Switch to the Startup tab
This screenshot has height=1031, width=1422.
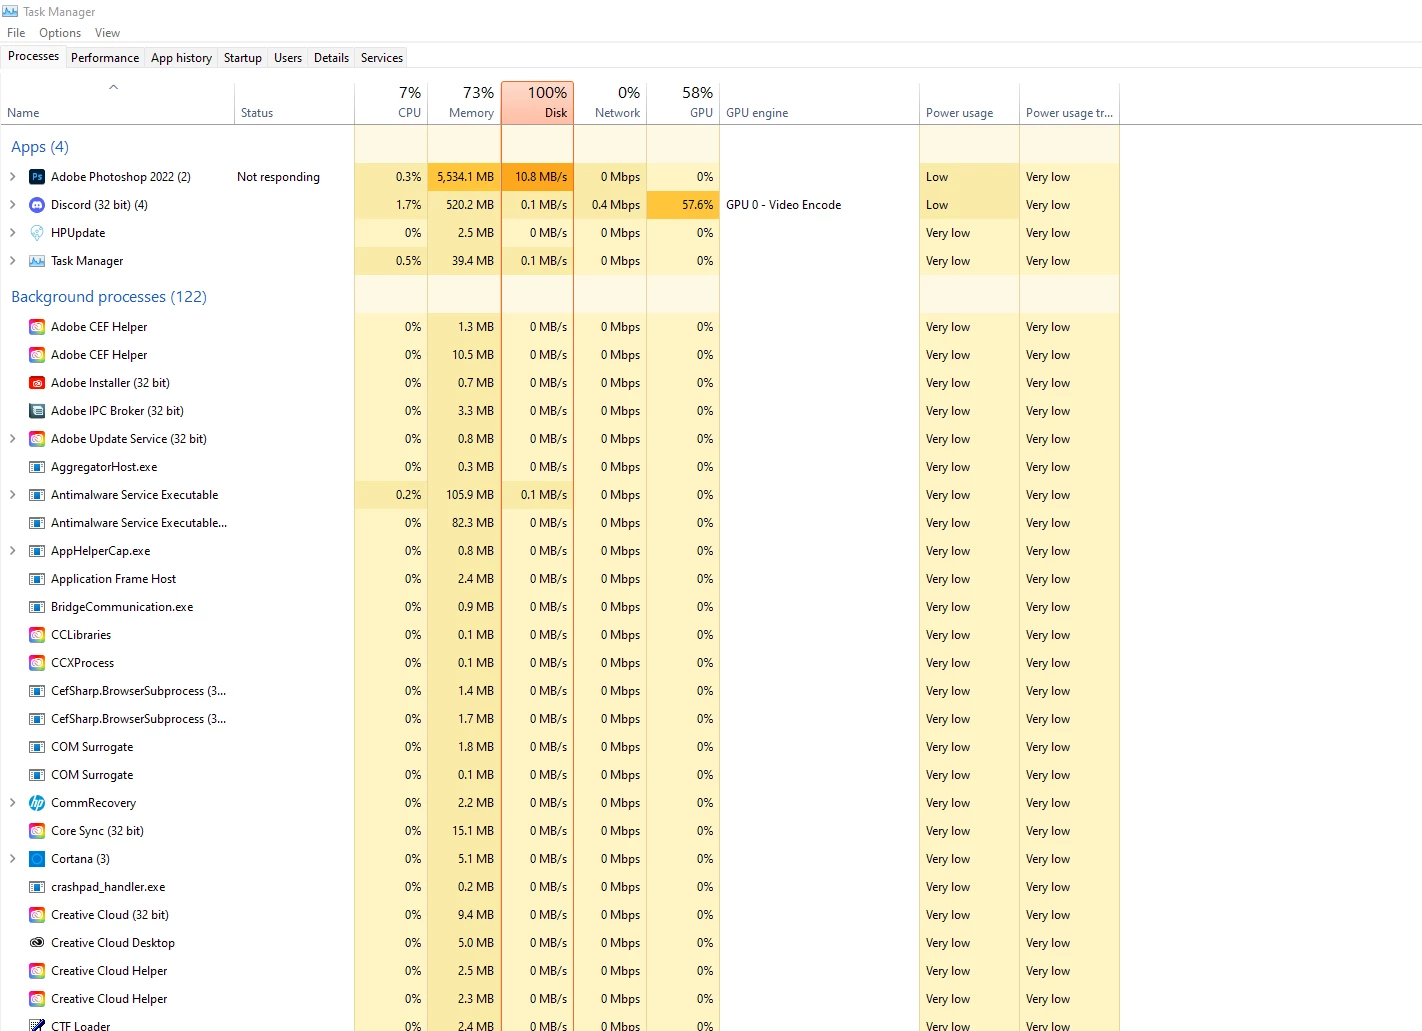tap(243, 58)
